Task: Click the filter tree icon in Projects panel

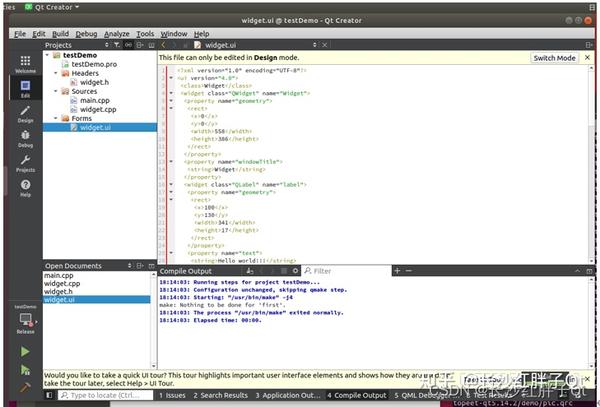Action: (117, 45)
